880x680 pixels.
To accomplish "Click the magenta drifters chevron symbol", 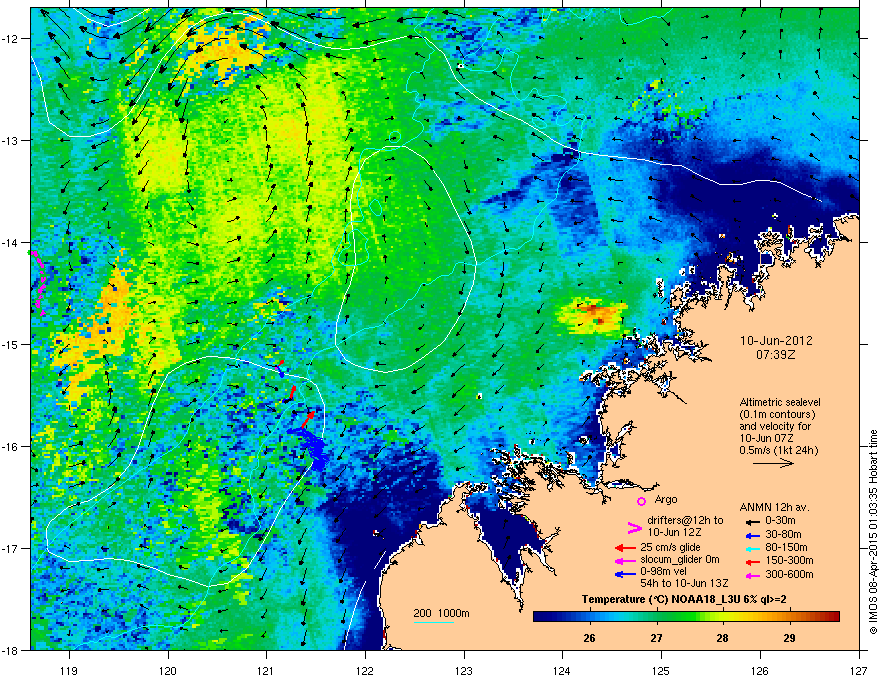I will (634, 527).
